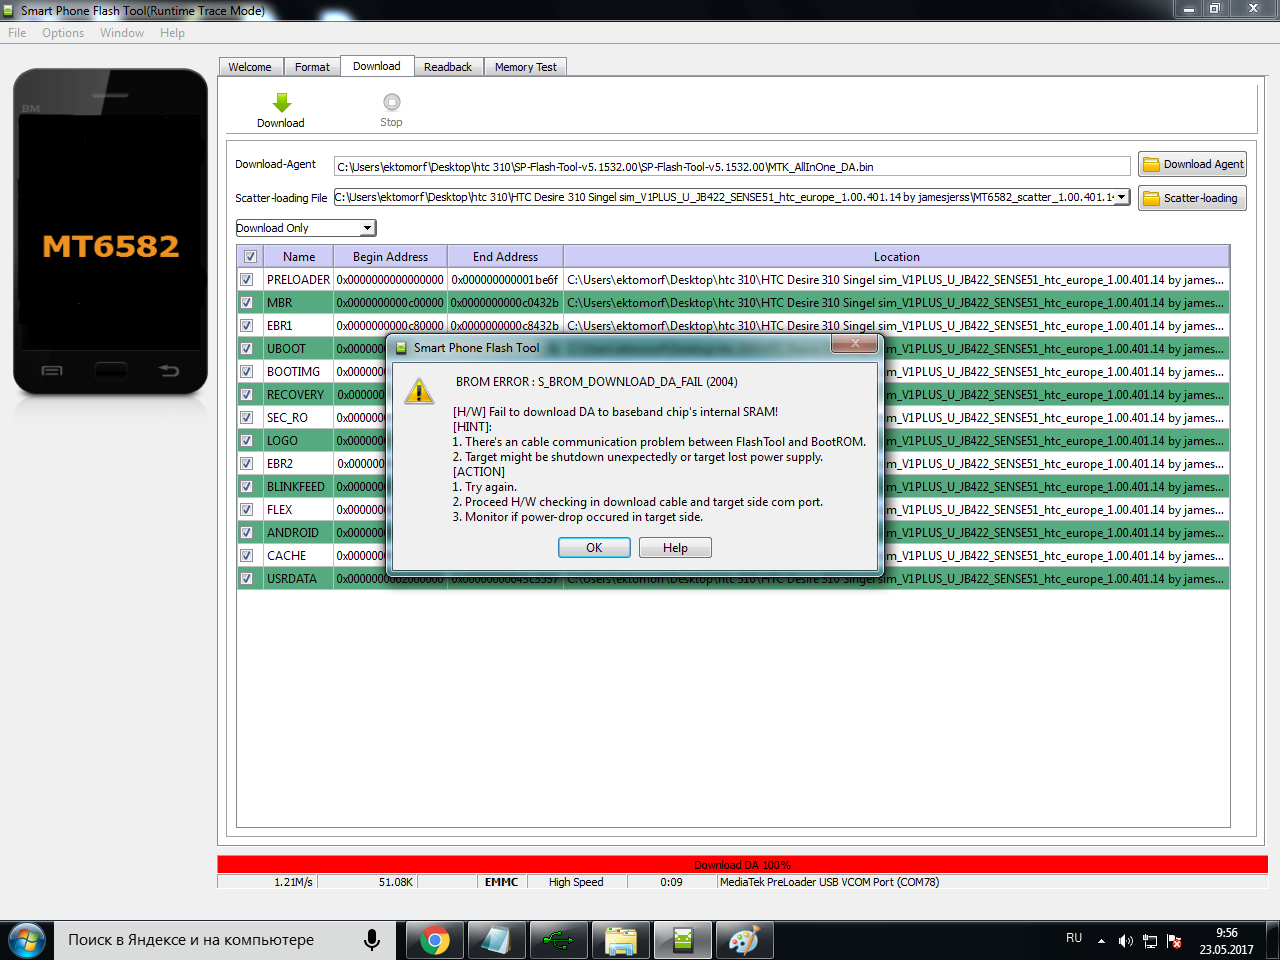Viewport: 1280px width, 960px height.
Task: Open the File menu
Action: 17,33
